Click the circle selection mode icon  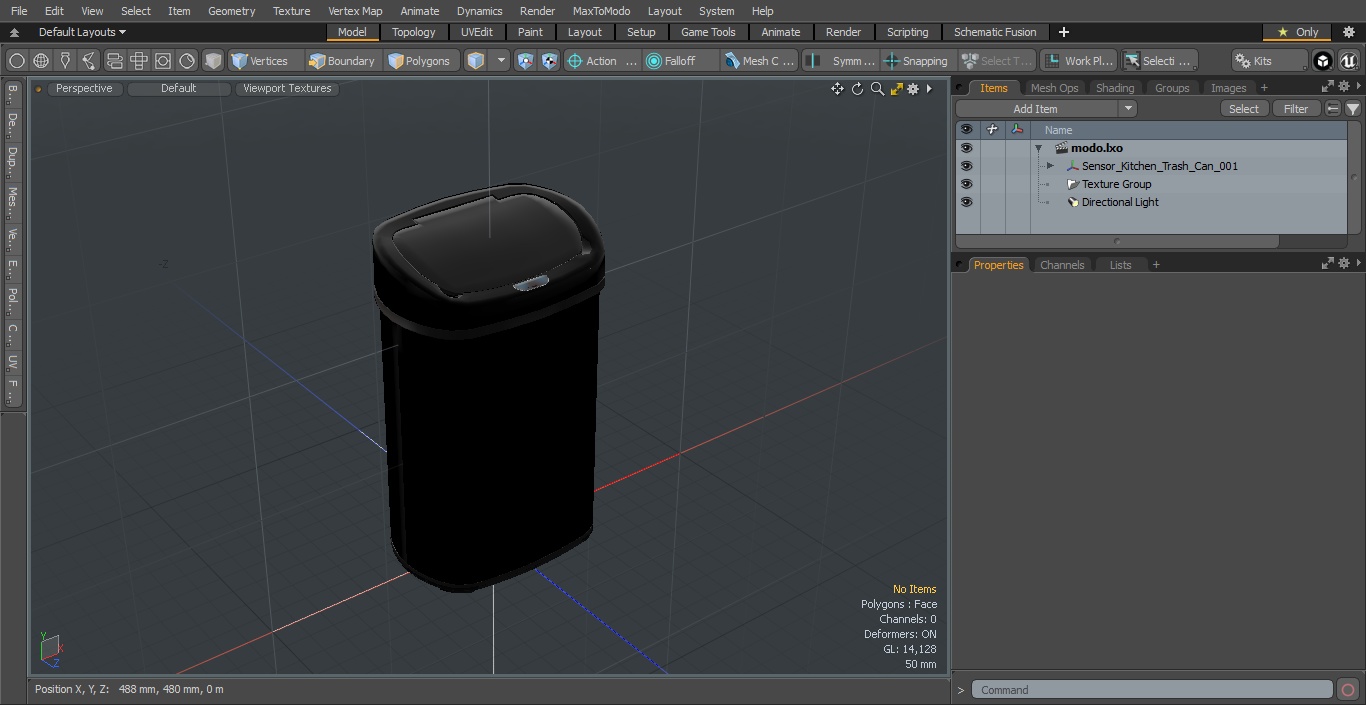tap(17, 61)
